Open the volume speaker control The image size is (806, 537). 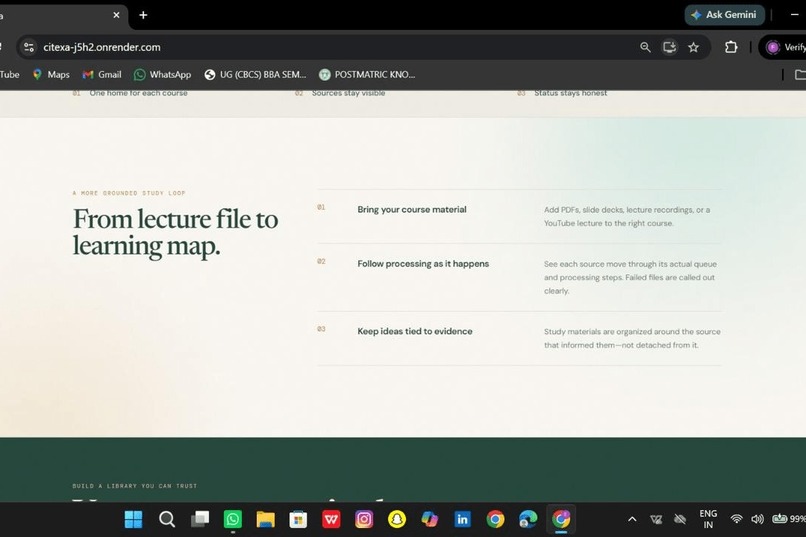[757, 520]
